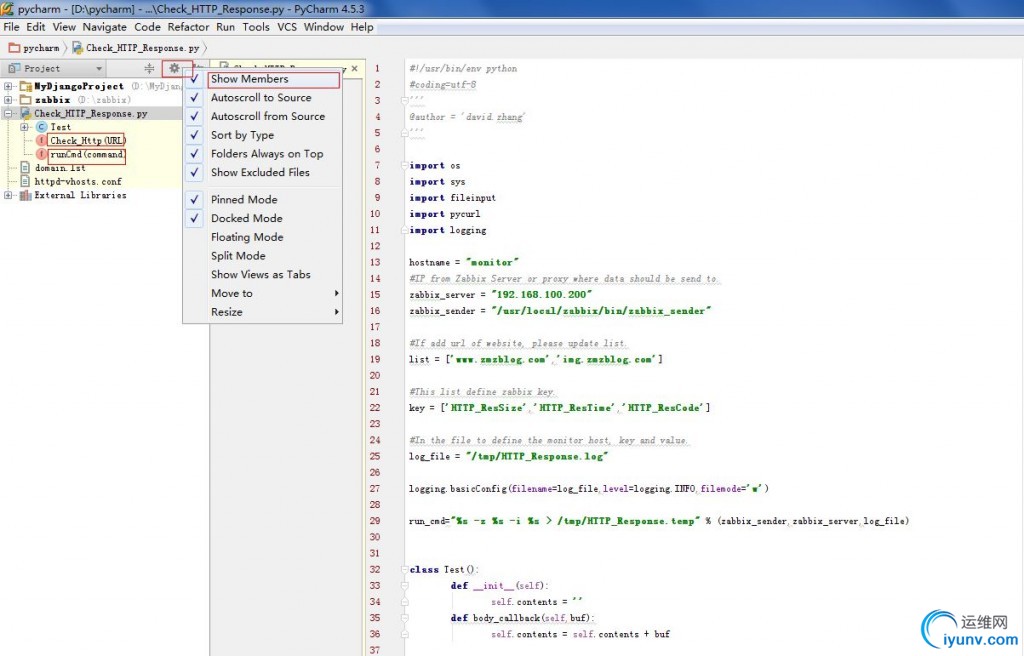
Task: Close the editor tab with the X
Action: click(355, 68)
